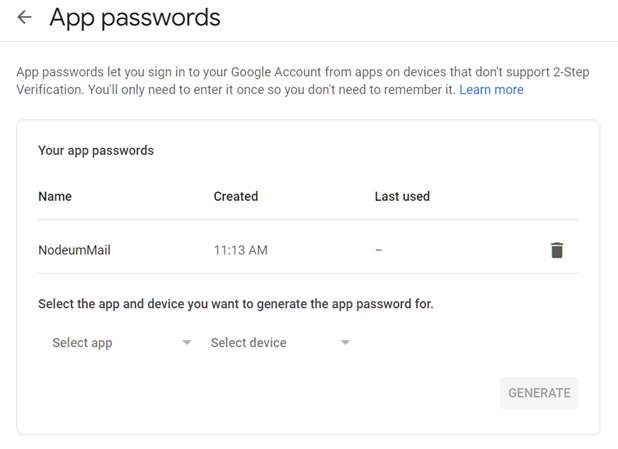Click the generate app password instruction text
Viewport: 618px width, 449px height.
pos(236,304)
